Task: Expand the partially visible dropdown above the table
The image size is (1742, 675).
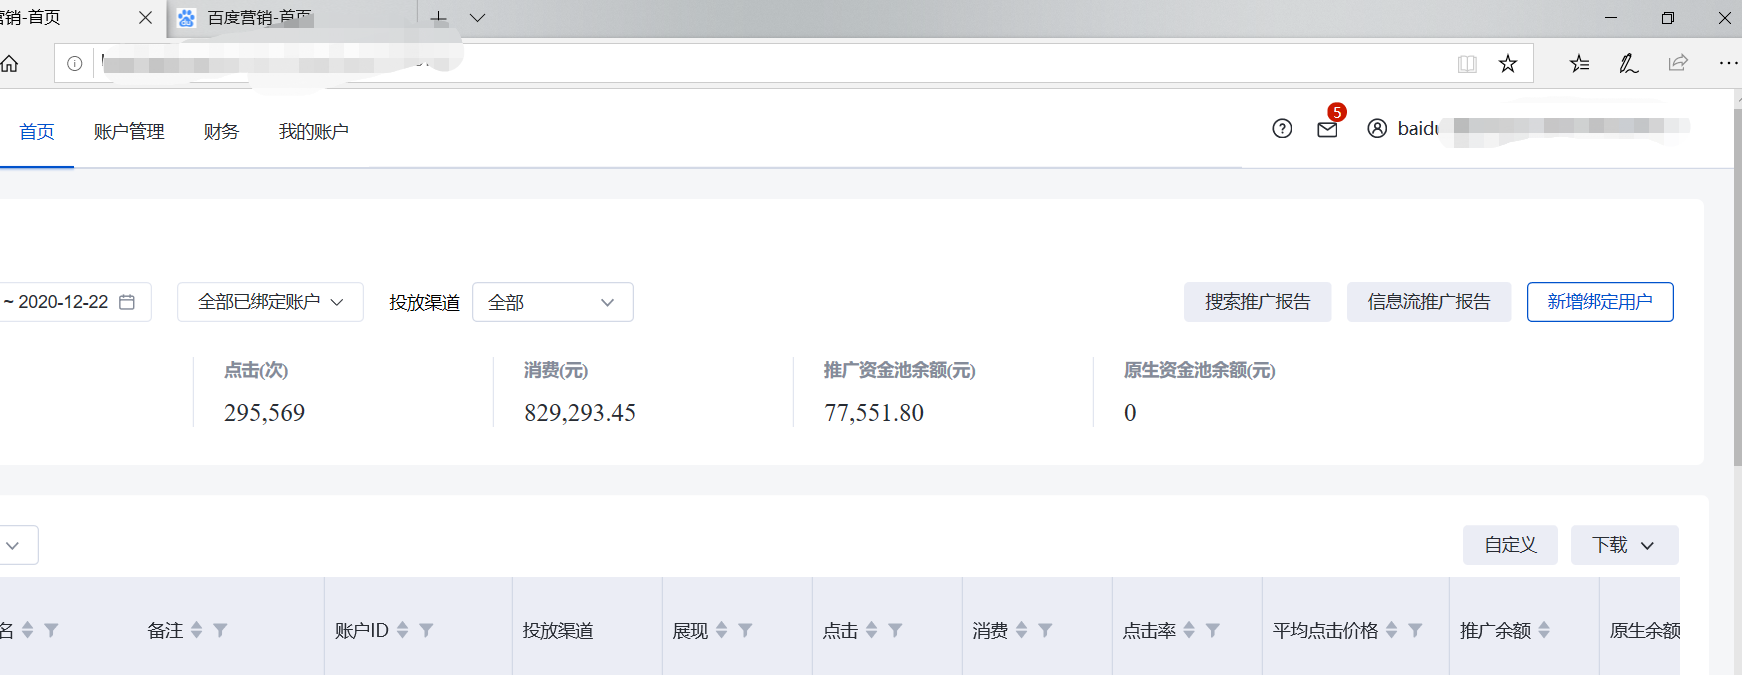Action: coord(17,545)
